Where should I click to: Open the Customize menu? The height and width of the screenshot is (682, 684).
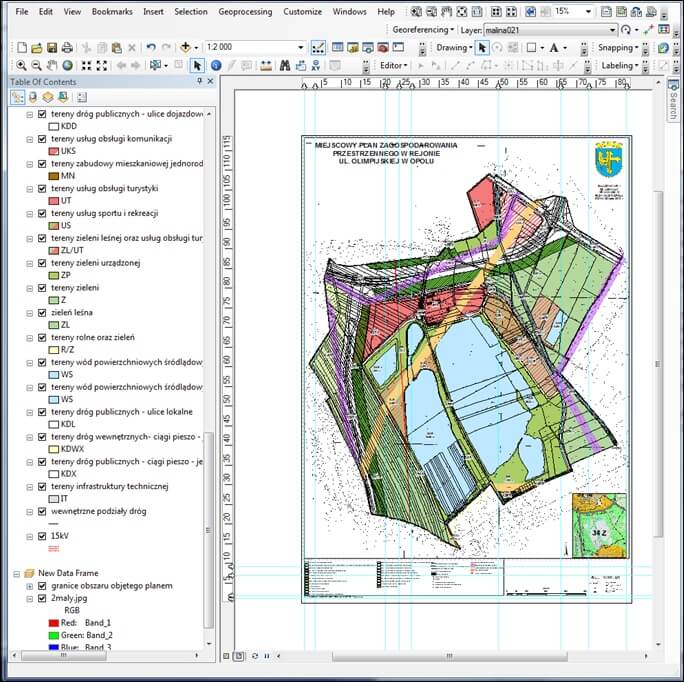click(x=302, y=12)
